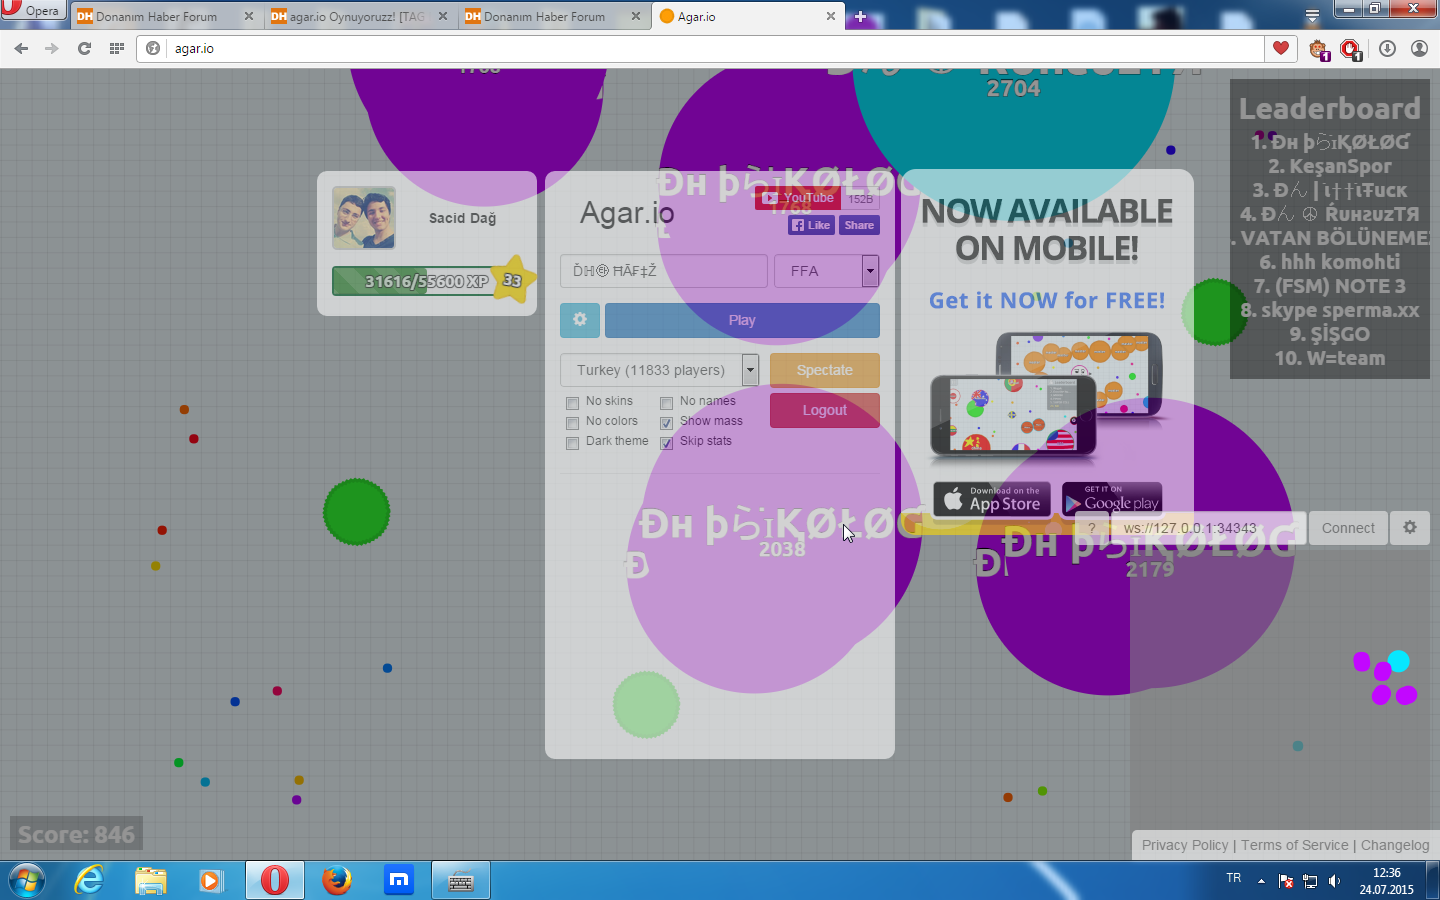Close the agar.io Oynuyoruzz! tab
The image size is (1440, 900).
pyautogui.click(x=443, y=16)
